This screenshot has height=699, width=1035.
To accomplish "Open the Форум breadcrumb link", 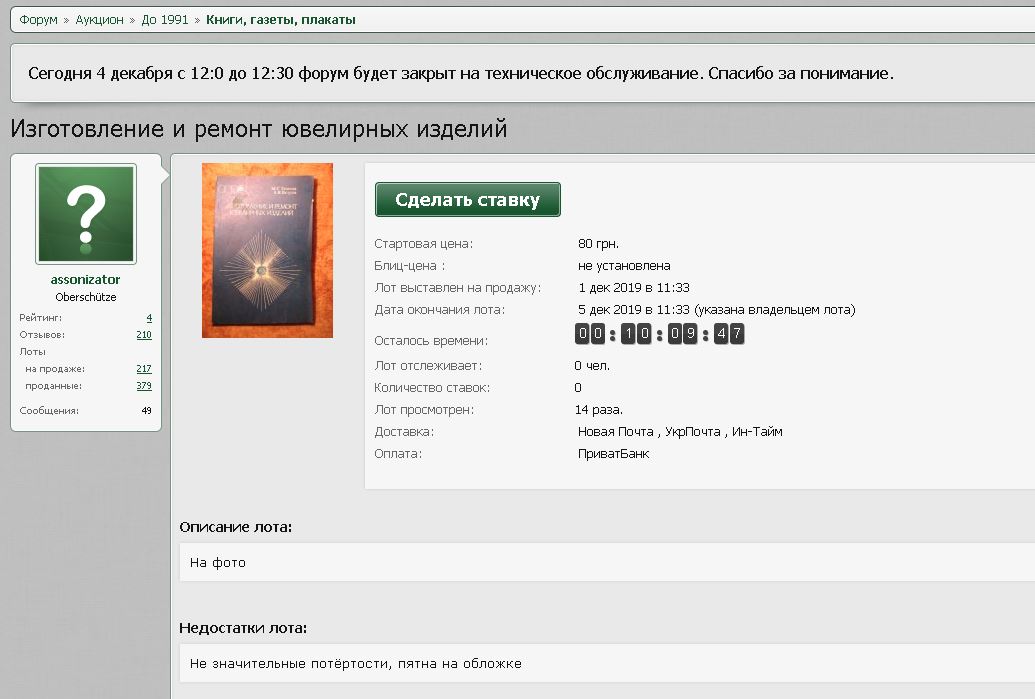I will click(x=38, y=20).
